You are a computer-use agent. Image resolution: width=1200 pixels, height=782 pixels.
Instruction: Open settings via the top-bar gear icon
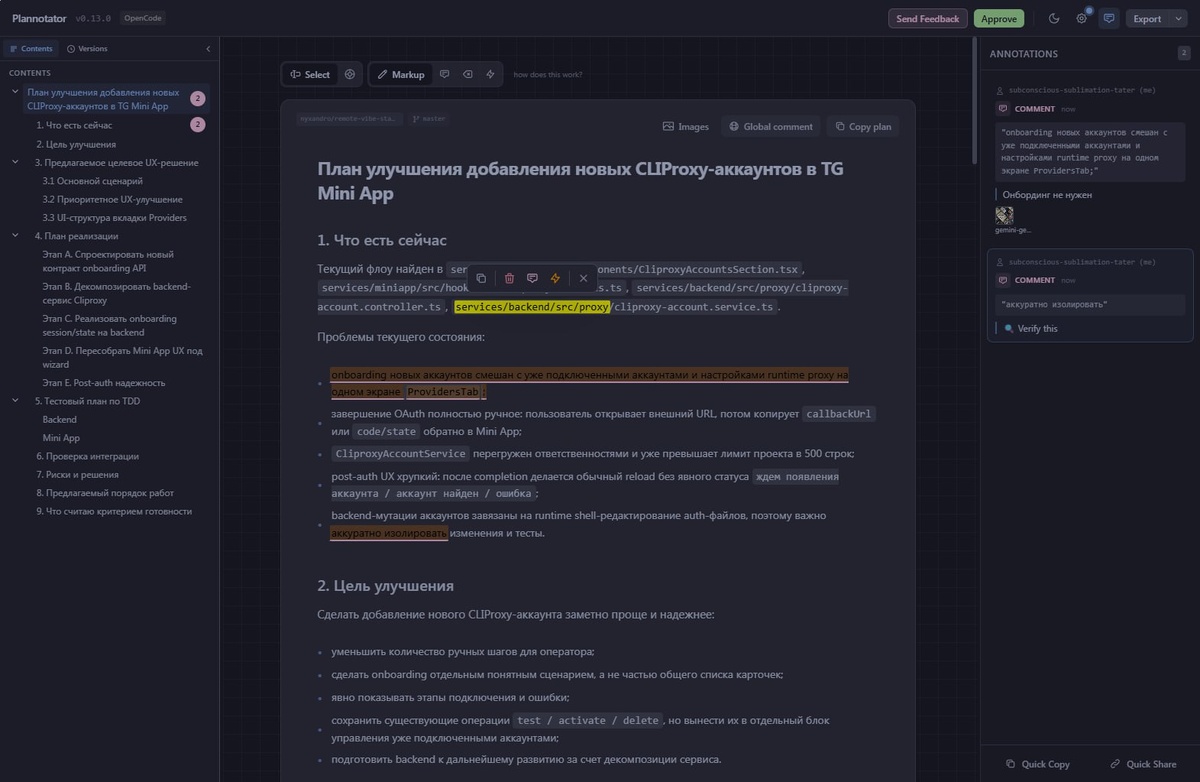point(1081,18)
